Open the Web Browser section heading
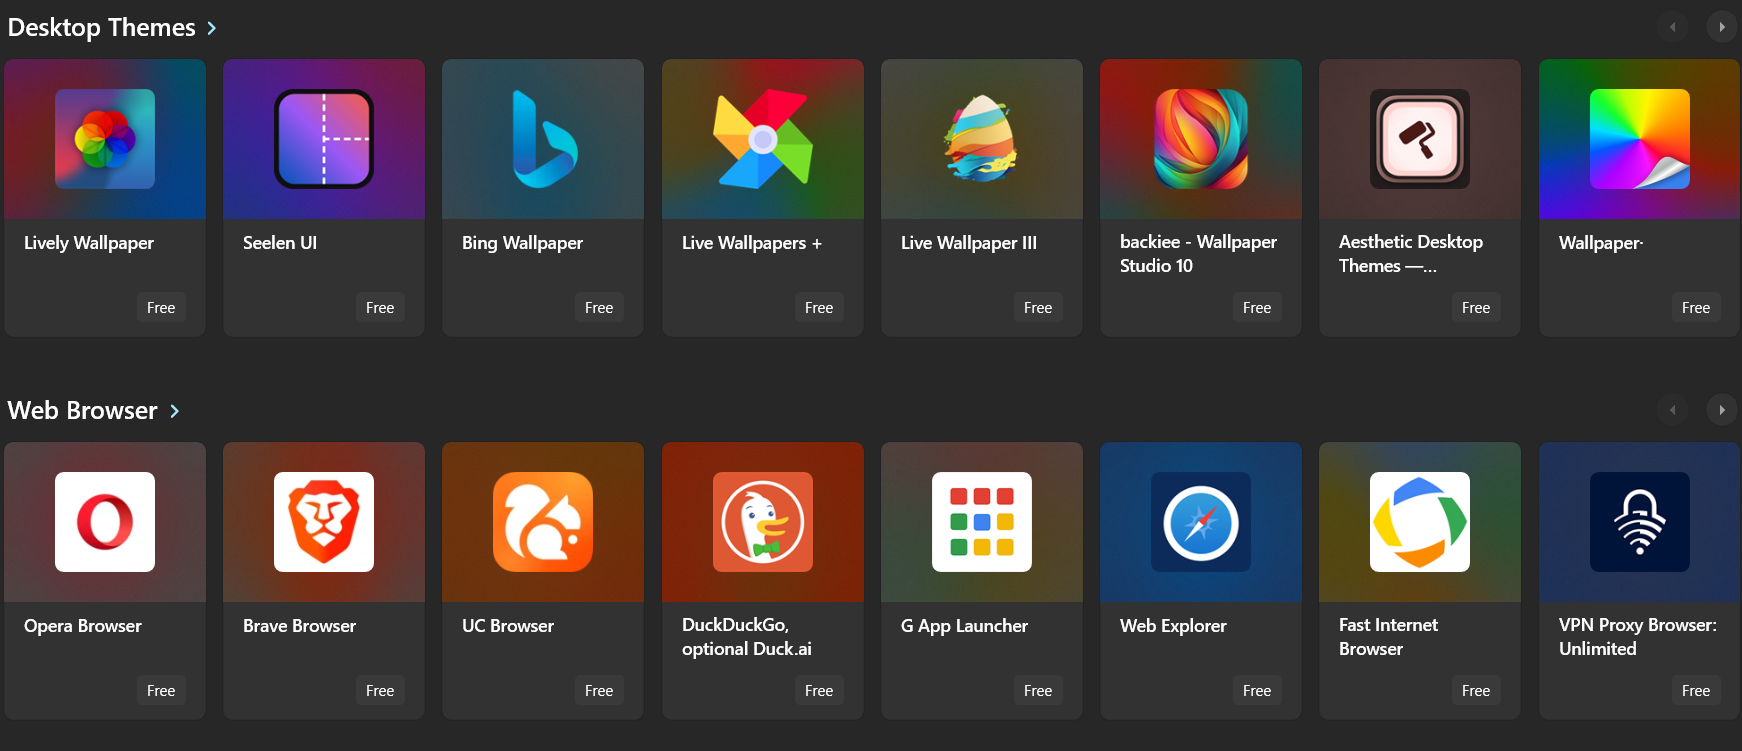The image size is (1742, 751). point(82,411)
